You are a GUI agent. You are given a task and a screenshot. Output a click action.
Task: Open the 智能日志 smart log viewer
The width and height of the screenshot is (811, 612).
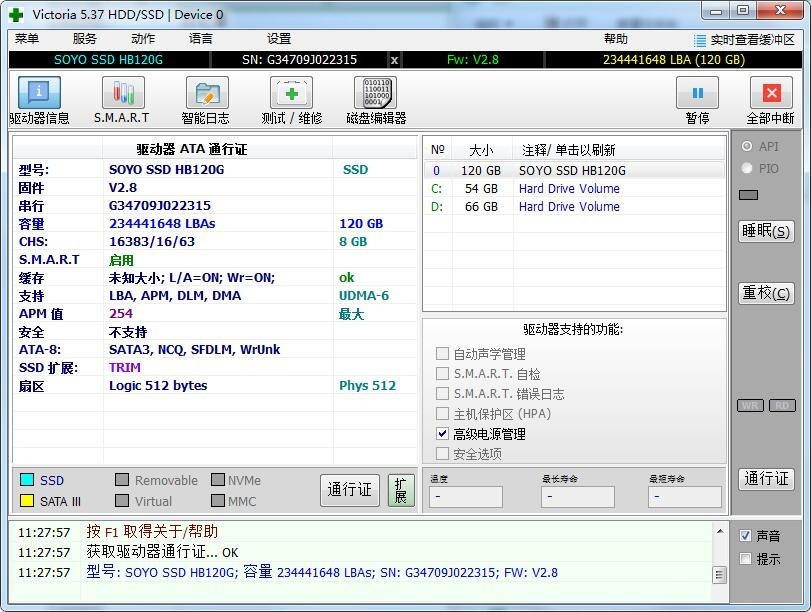[205, 99]
